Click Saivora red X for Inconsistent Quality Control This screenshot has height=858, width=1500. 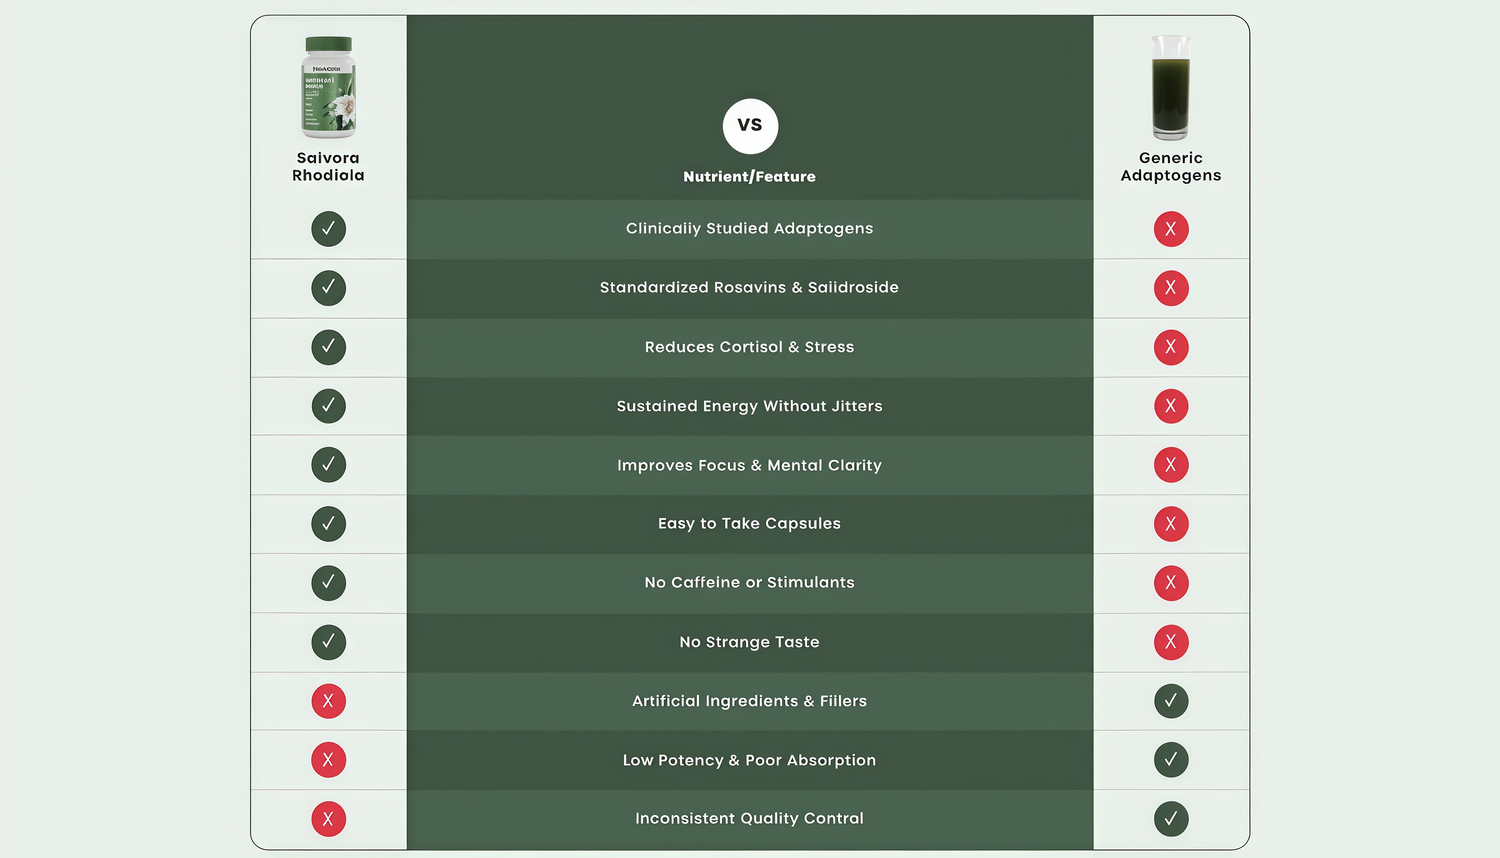(x=328, y=819)
